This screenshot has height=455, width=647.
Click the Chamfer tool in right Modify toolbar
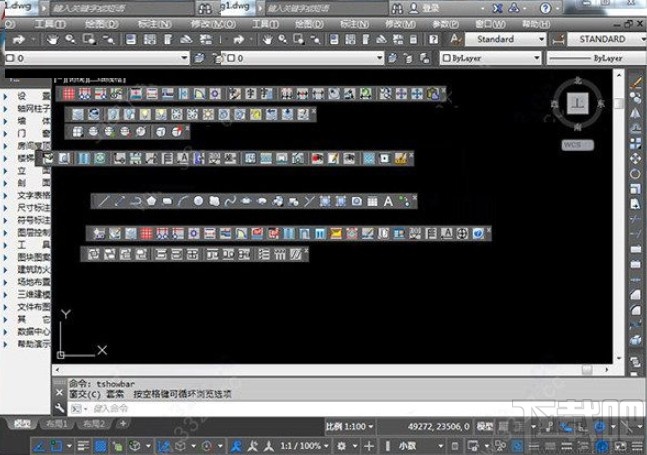pos(635,295)
